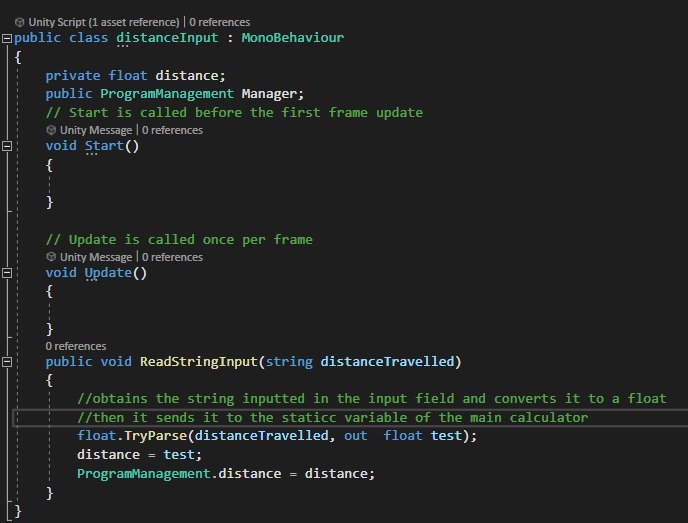Click 'Manager' field name
The height and width of the screenshot is (523, 688).
coord(269,94)
